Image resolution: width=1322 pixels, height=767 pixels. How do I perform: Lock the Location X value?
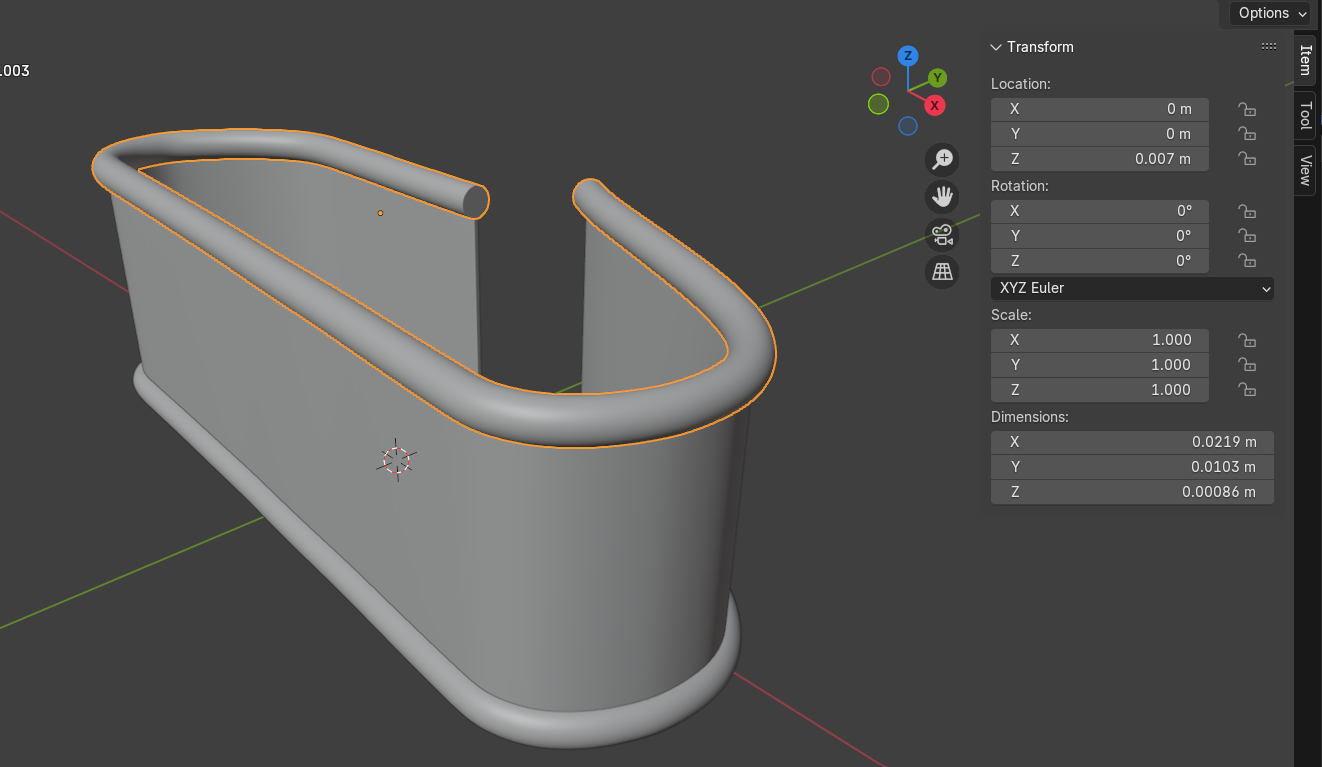[x=1246, y=109]
